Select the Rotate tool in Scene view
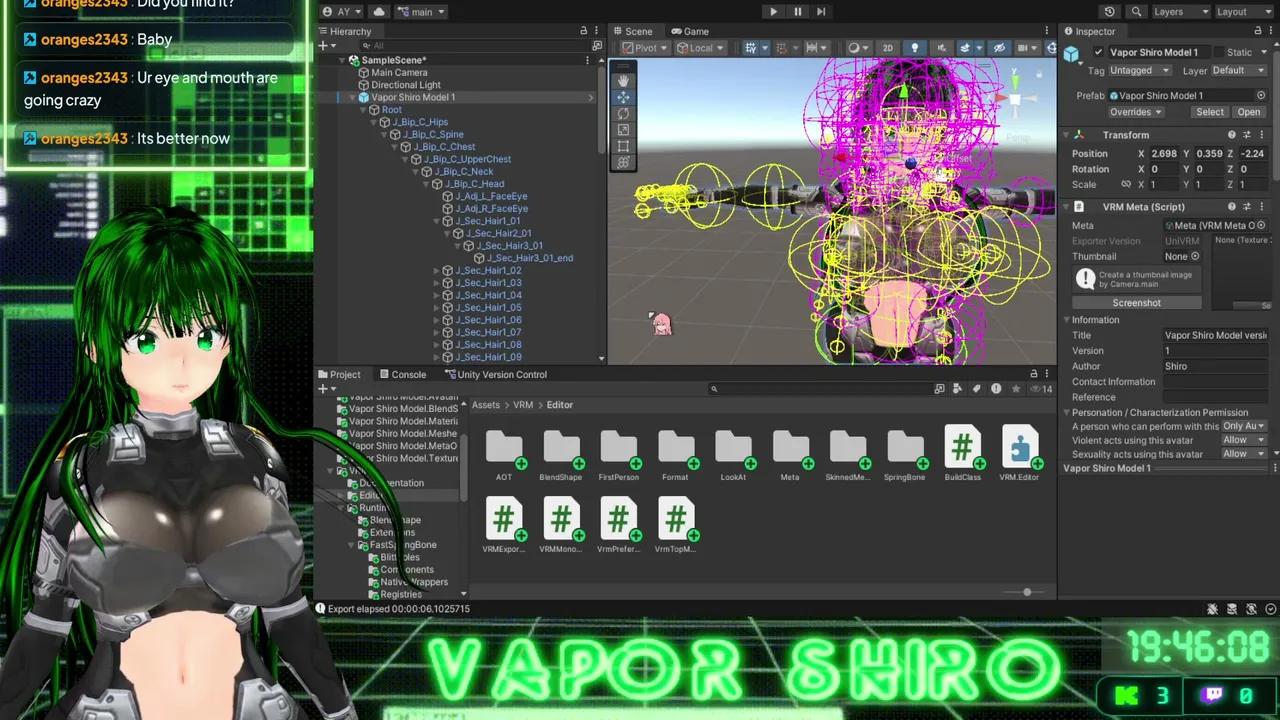1280x720 pixels. pos(623,113)
